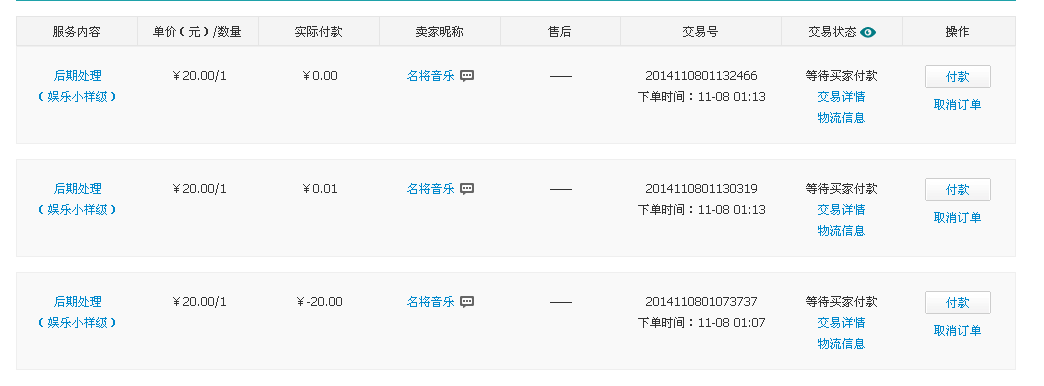Open 物流信息 for the ¥-20.00 order

pyautogui.click(x=841, y=344)
